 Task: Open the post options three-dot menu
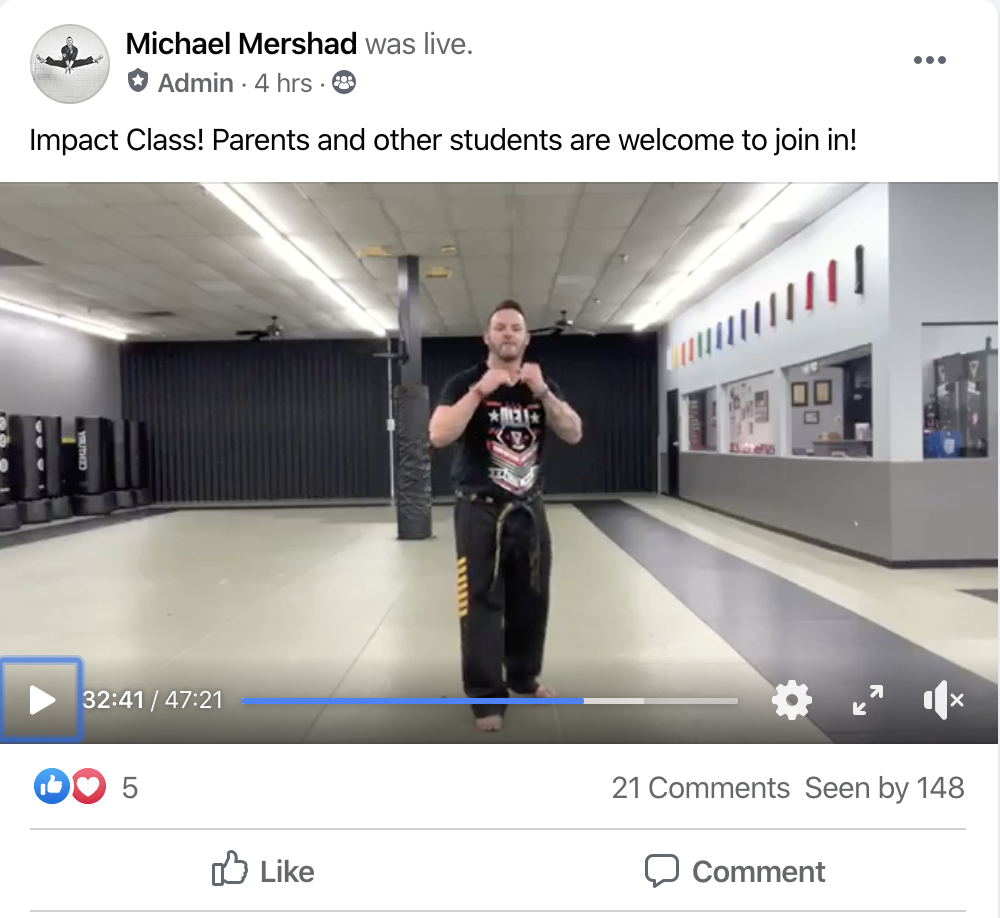pos(929,61)
